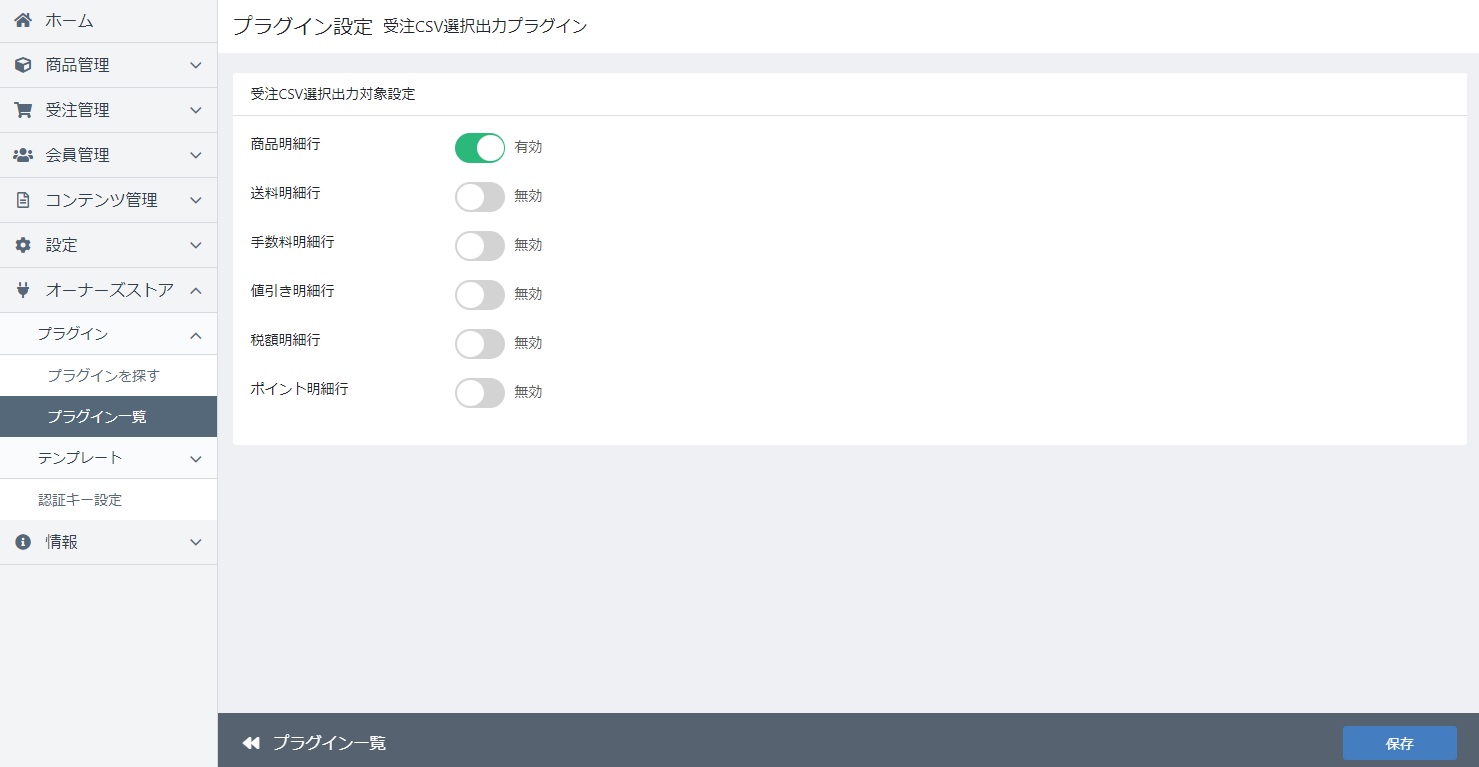Open 認証キー設定 menu item
This screenshot has width=1479, height=767.
pyautogui.click(x=108, y=500)
